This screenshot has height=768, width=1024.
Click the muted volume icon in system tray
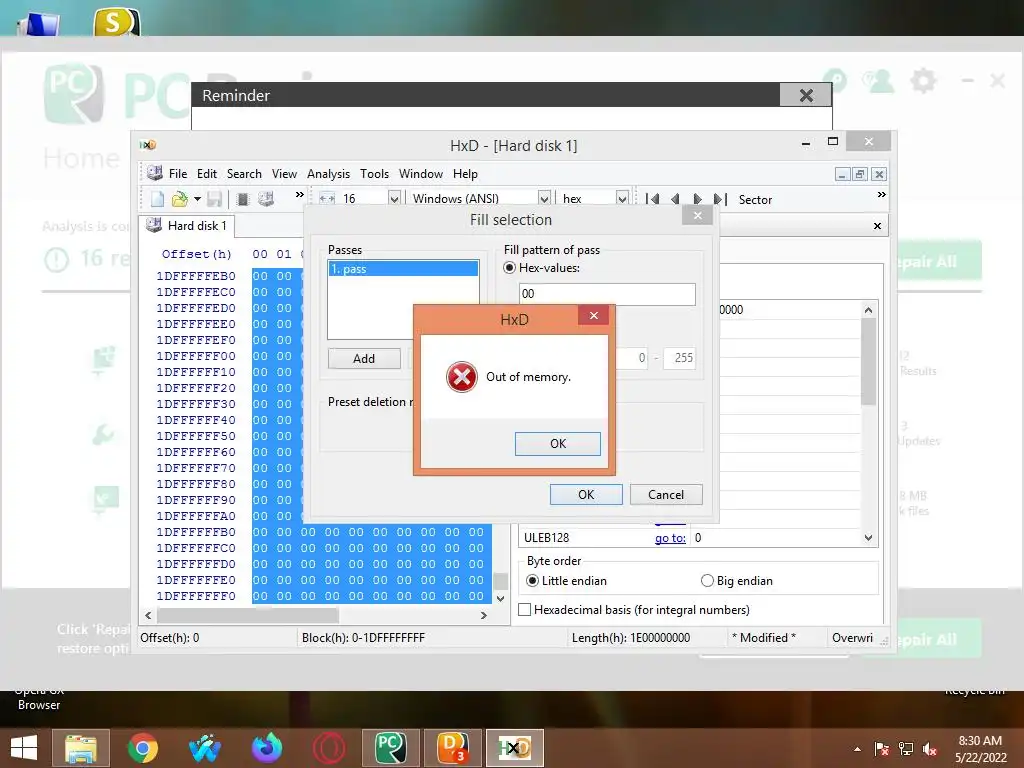[929, 749]
